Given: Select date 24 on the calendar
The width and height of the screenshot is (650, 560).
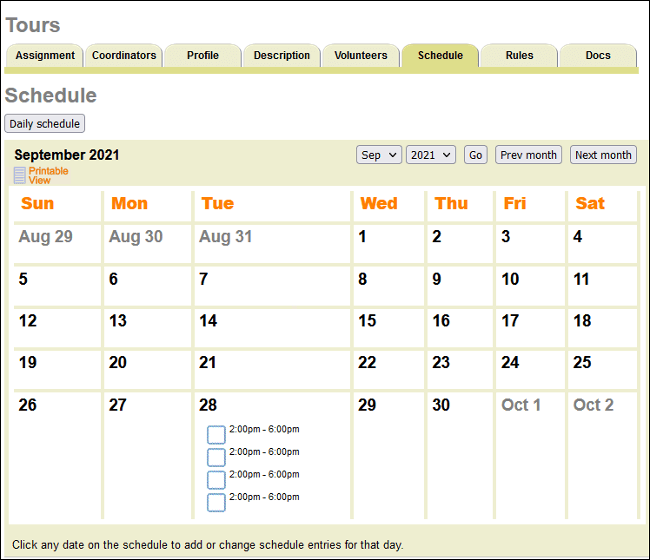Looking at the screenshot, I should click(x=510, y=362).
